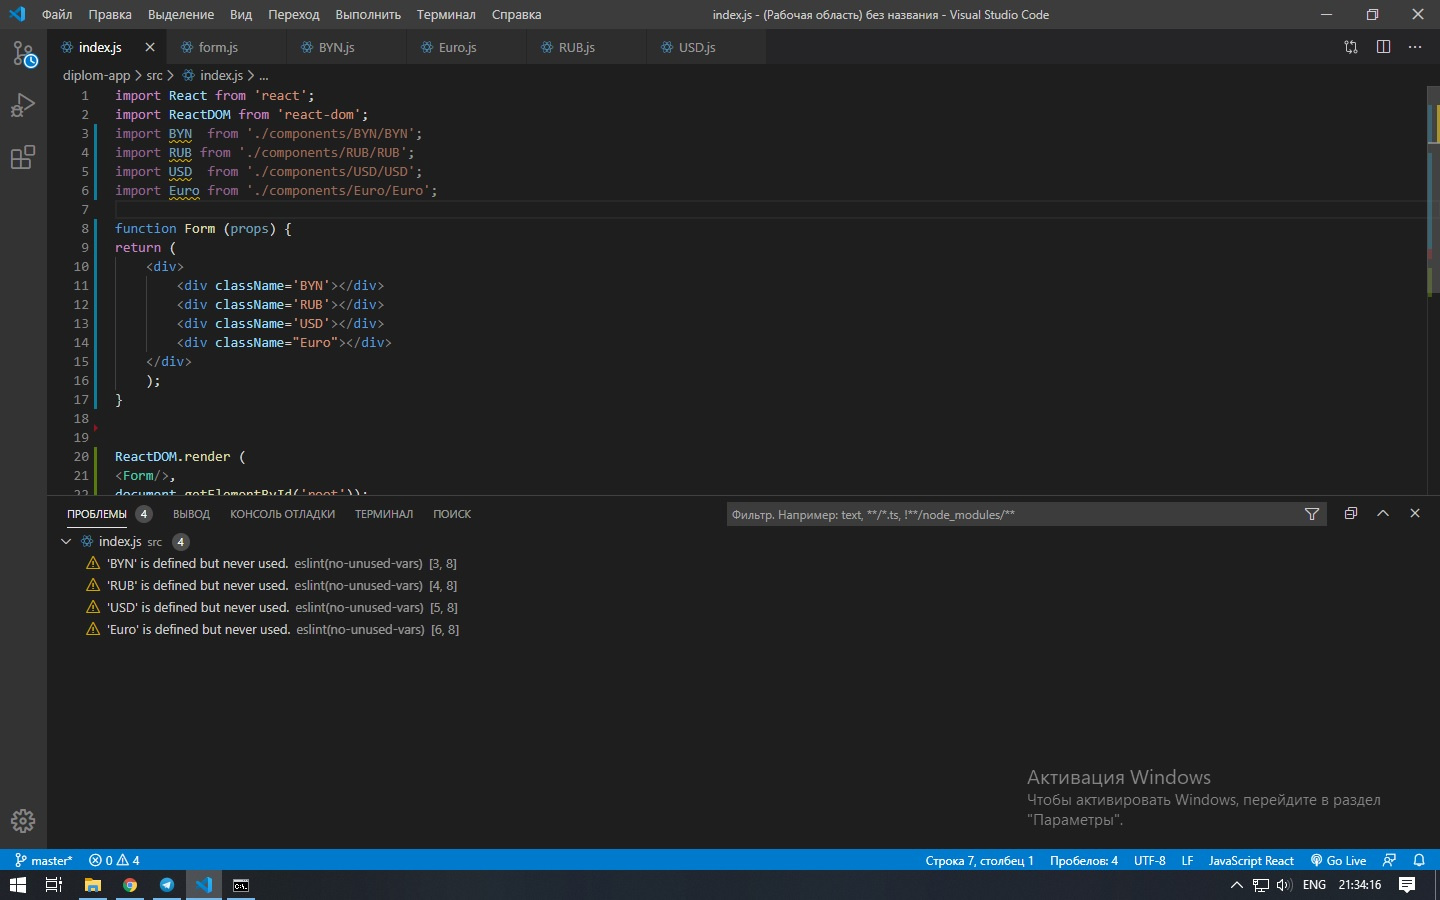
Task: Split the editor to the right
Action: pos(1383,47)
